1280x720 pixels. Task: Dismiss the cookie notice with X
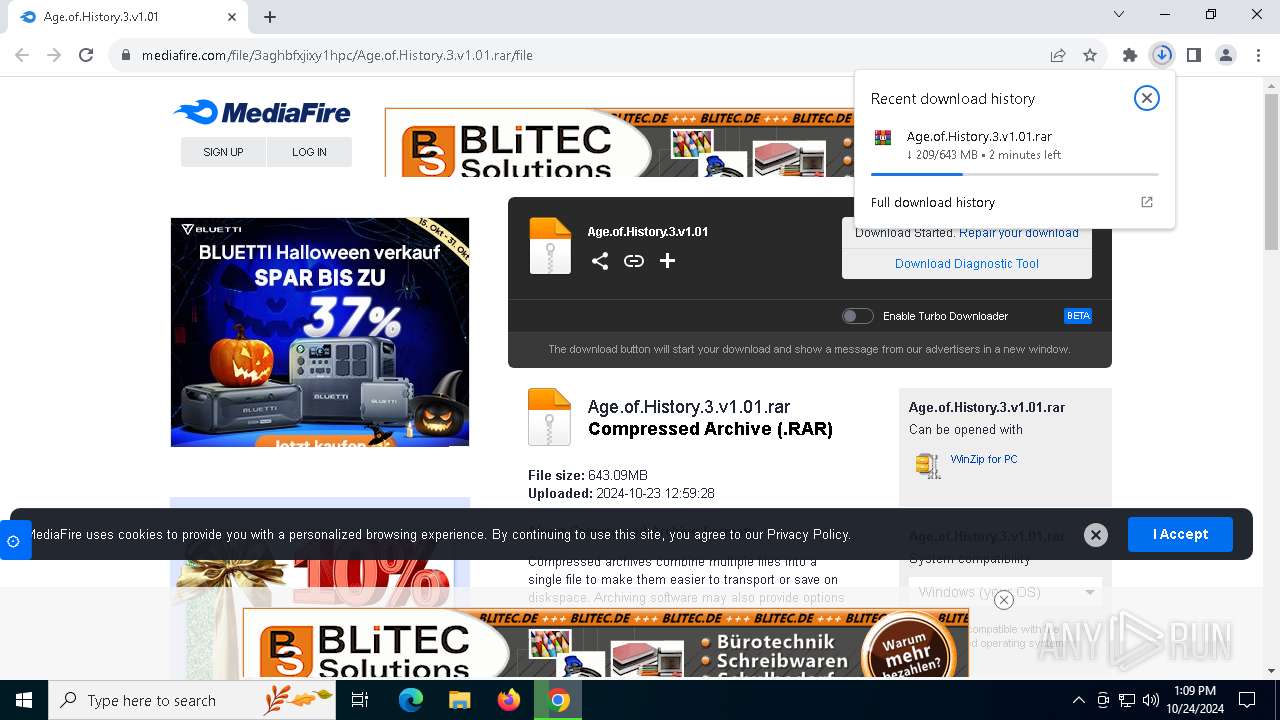click(x=1096, y=535)
